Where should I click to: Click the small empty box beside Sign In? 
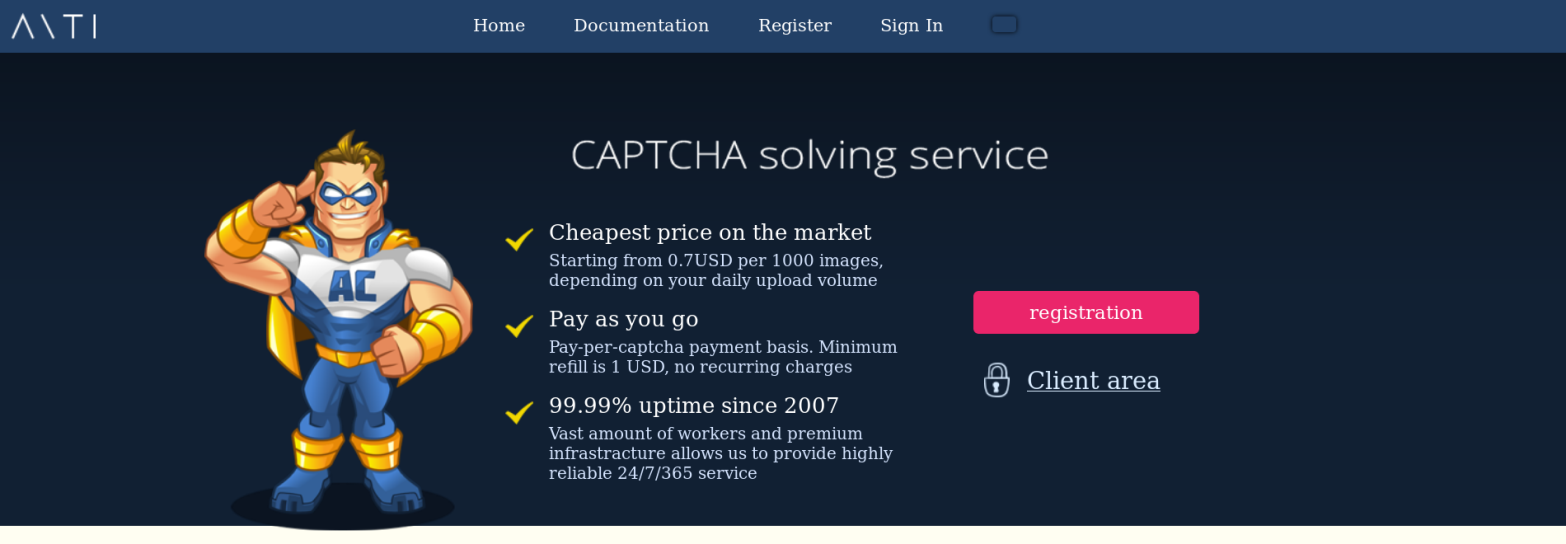1004,24
